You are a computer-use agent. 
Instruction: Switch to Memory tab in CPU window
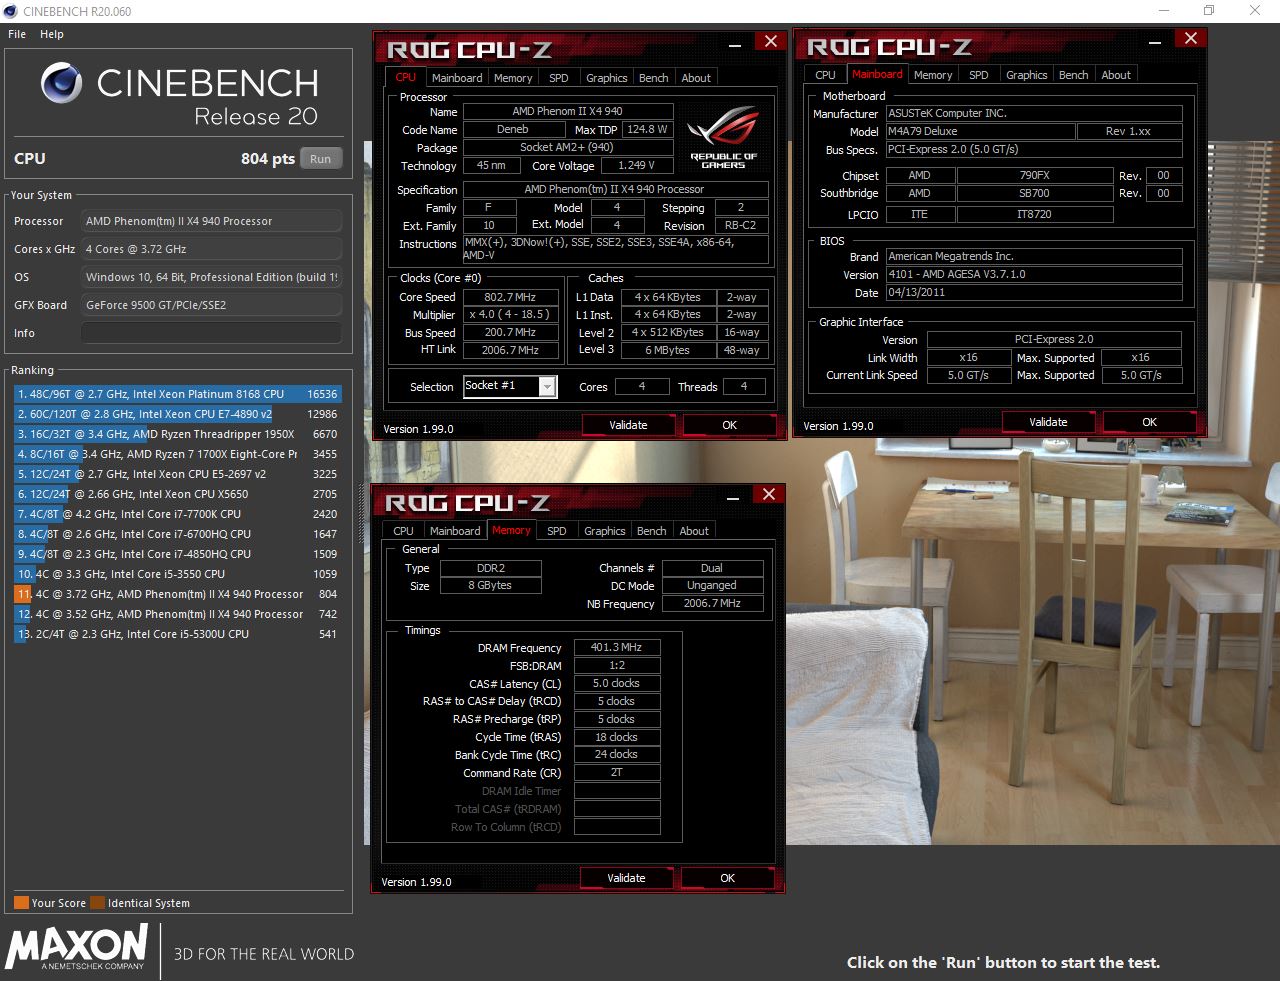513,78
